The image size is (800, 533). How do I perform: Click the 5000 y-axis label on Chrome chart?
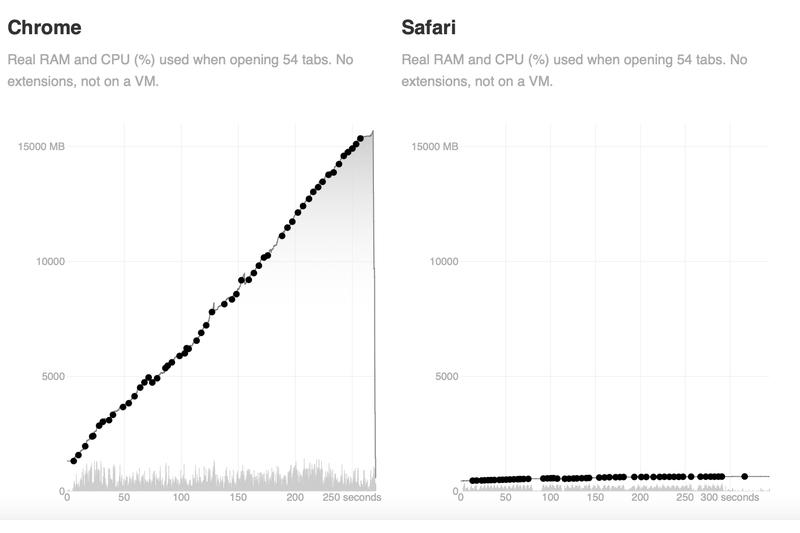pyautogui.click(x=50, y=377)
